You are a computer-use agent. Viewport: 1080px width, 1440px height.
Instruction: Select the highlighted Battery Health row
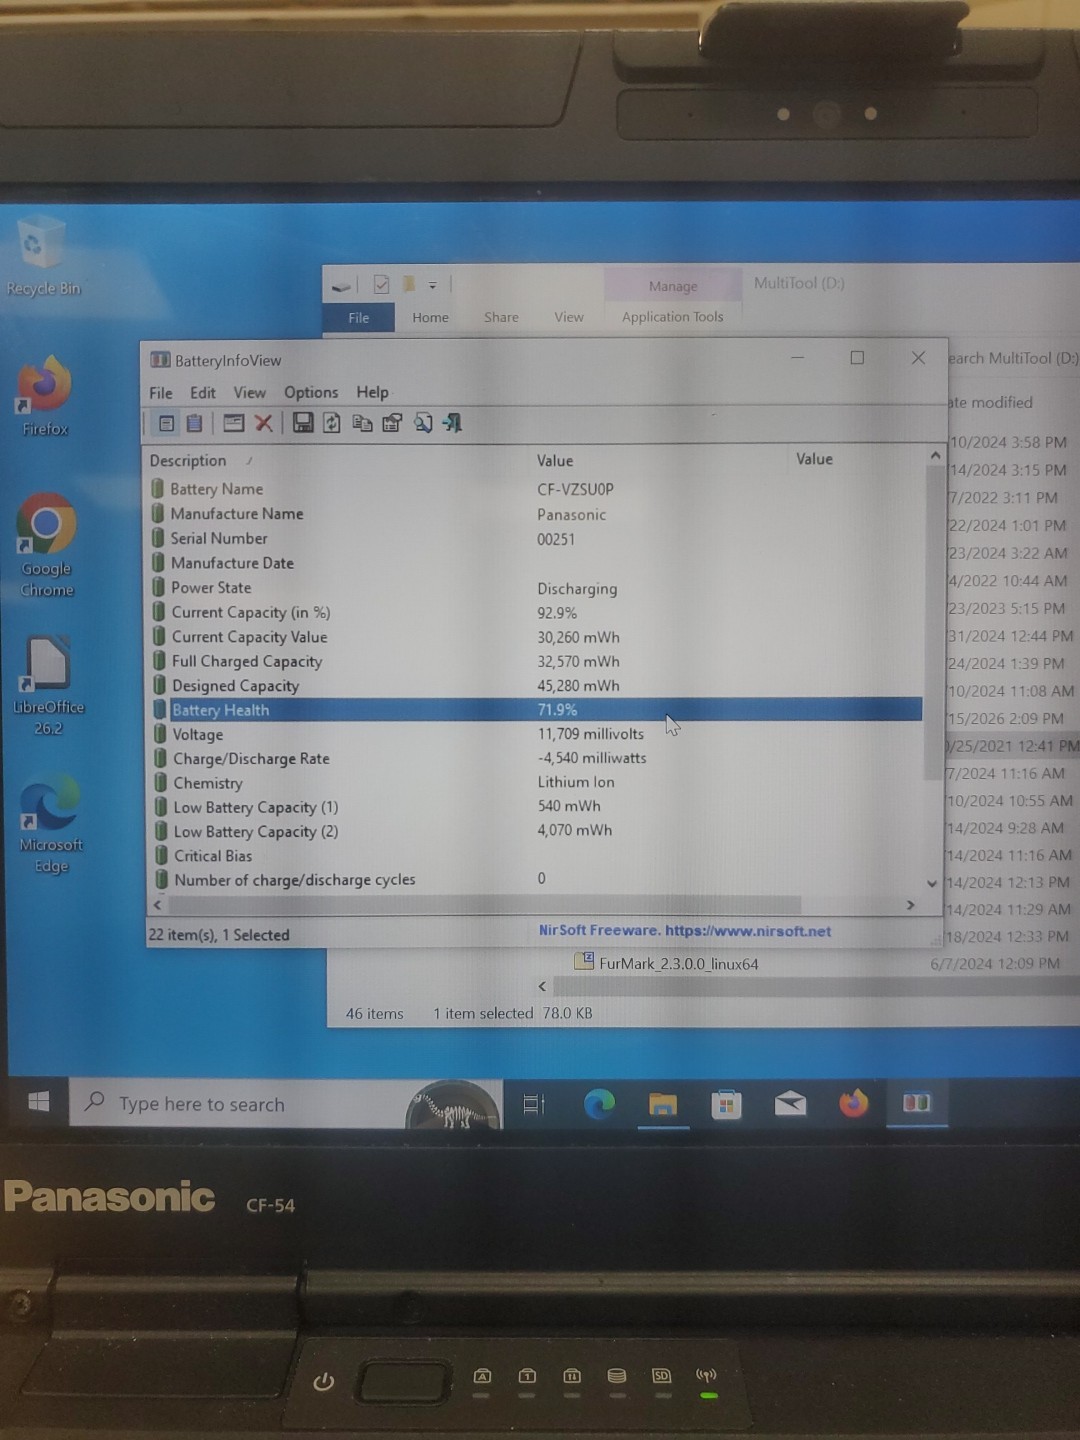click(x=535, y=710)
